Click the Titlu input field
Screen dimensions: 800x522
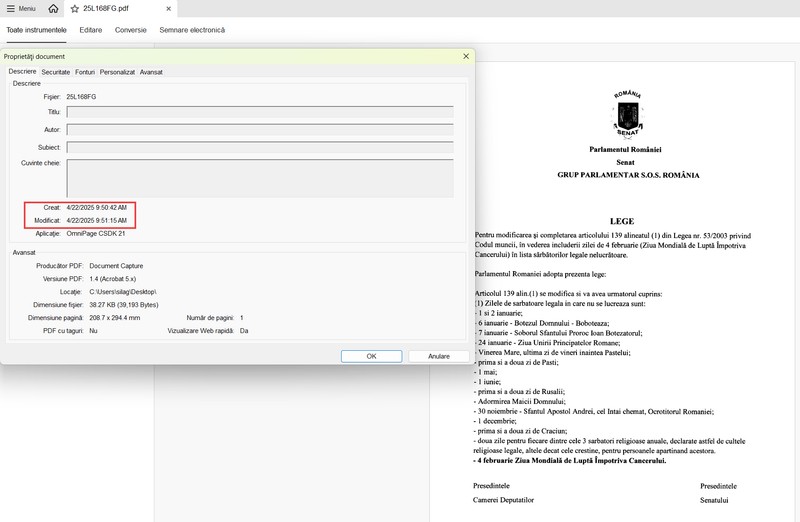point(260,112)
